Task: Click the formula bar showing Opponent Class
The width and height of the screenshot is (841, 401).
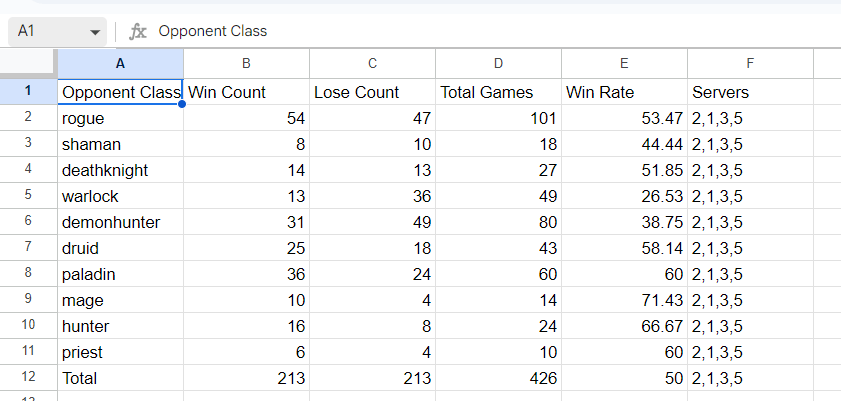Action: pos(400,31)
